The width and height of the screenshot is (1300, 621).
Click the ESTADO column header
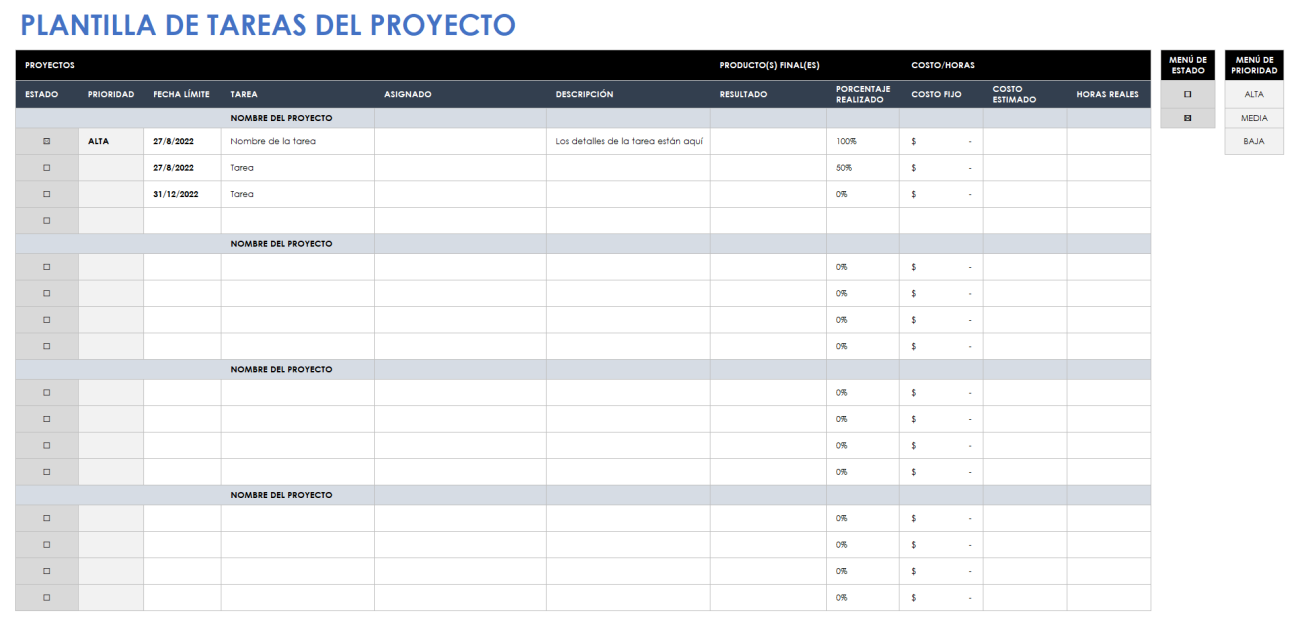click(x=39, y=94)
